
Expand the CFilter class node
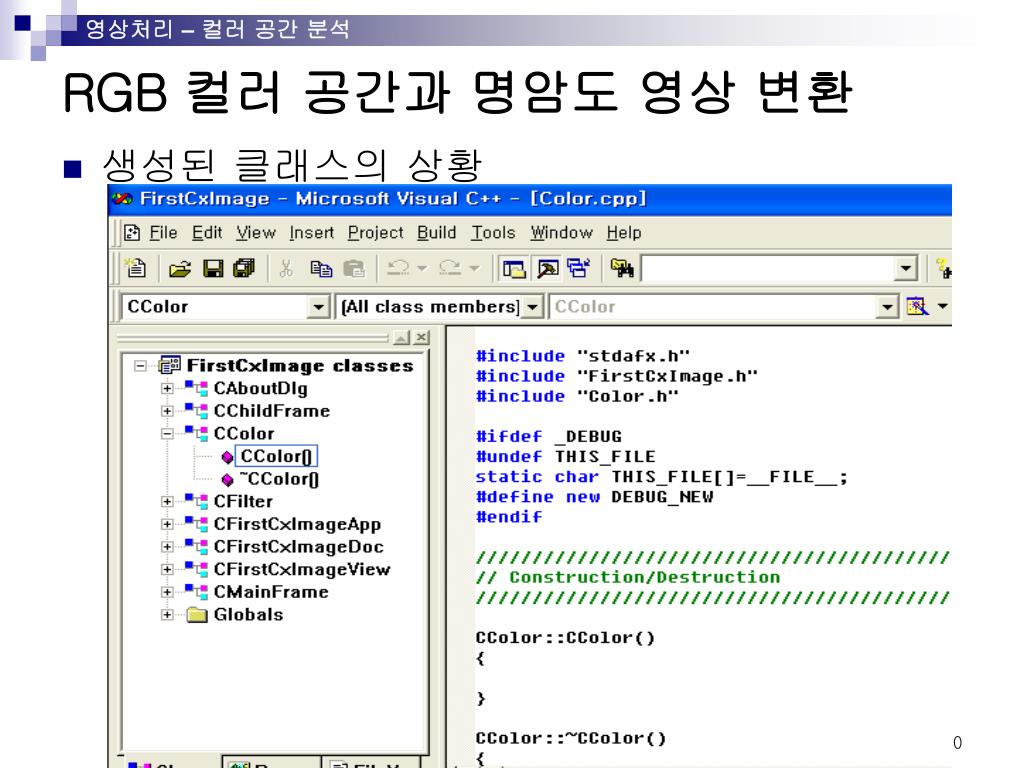[x=167, y=502]
